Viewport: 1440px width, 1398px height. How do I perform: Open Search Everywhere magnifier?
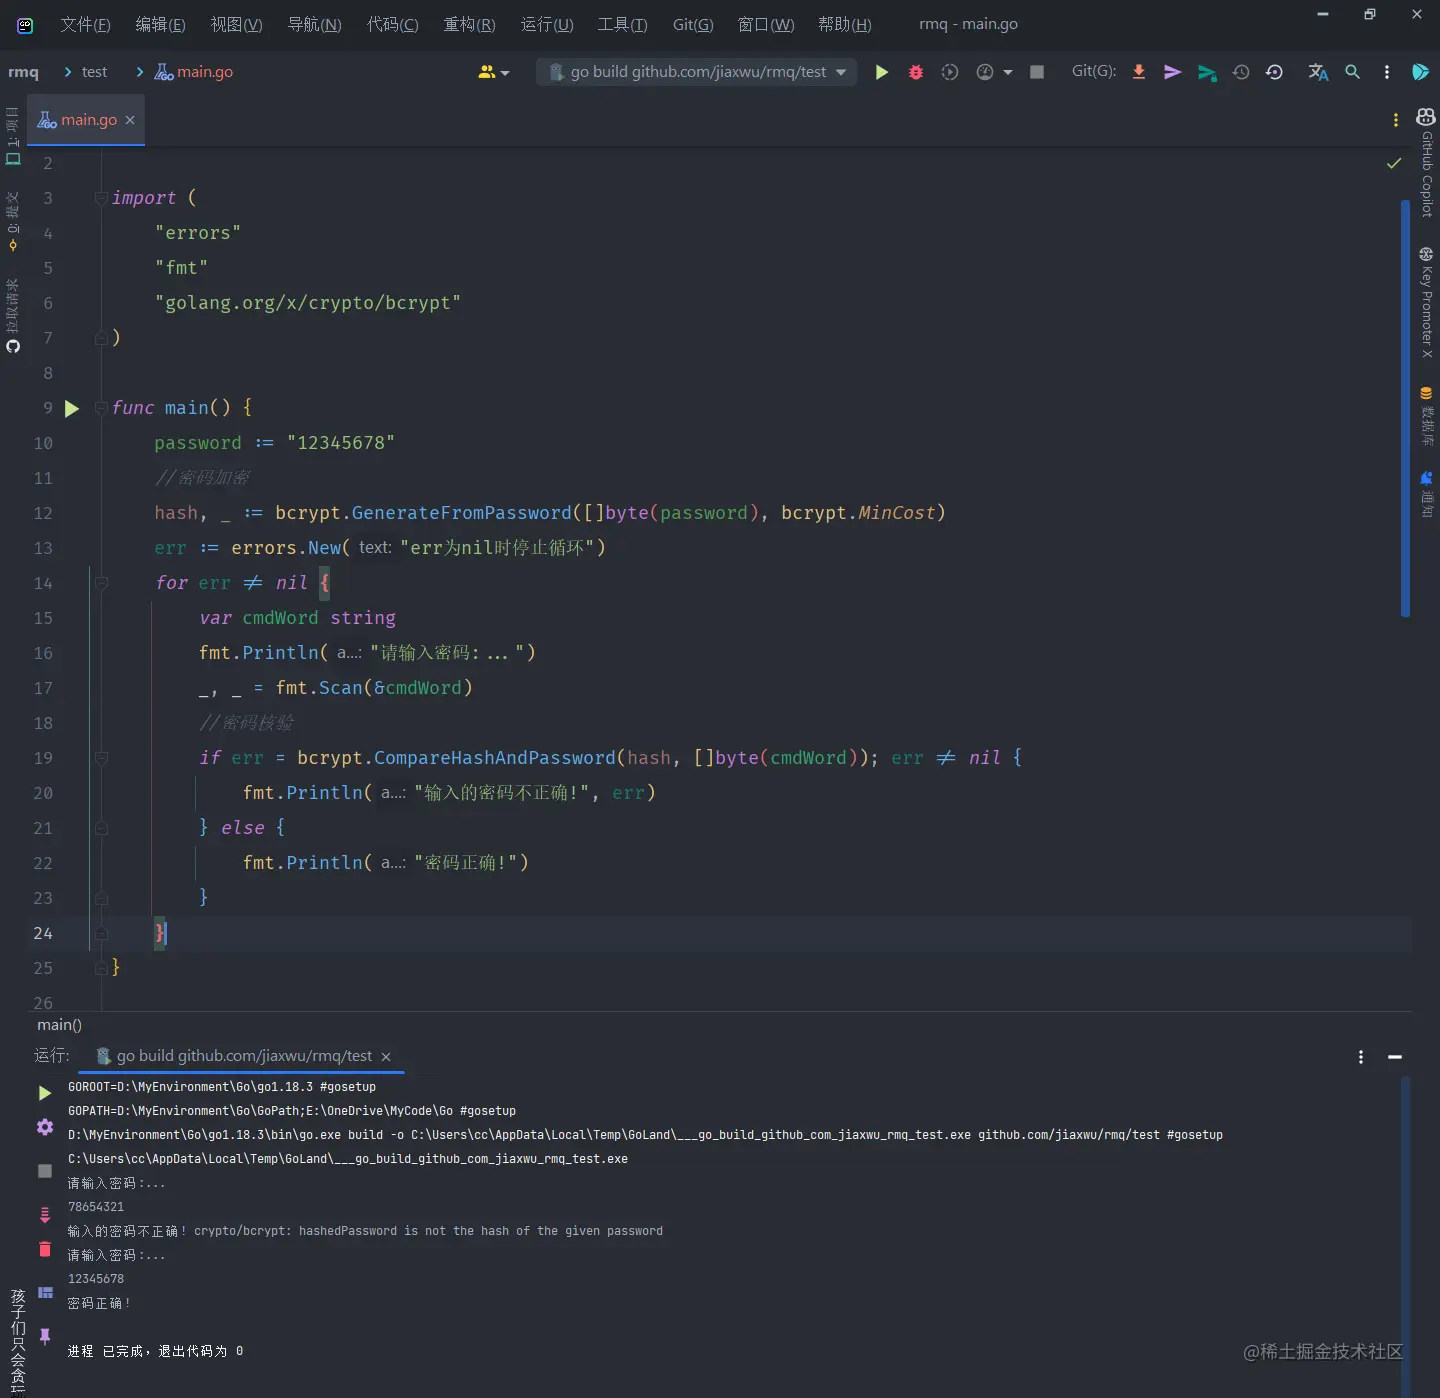coord(1352,72)
